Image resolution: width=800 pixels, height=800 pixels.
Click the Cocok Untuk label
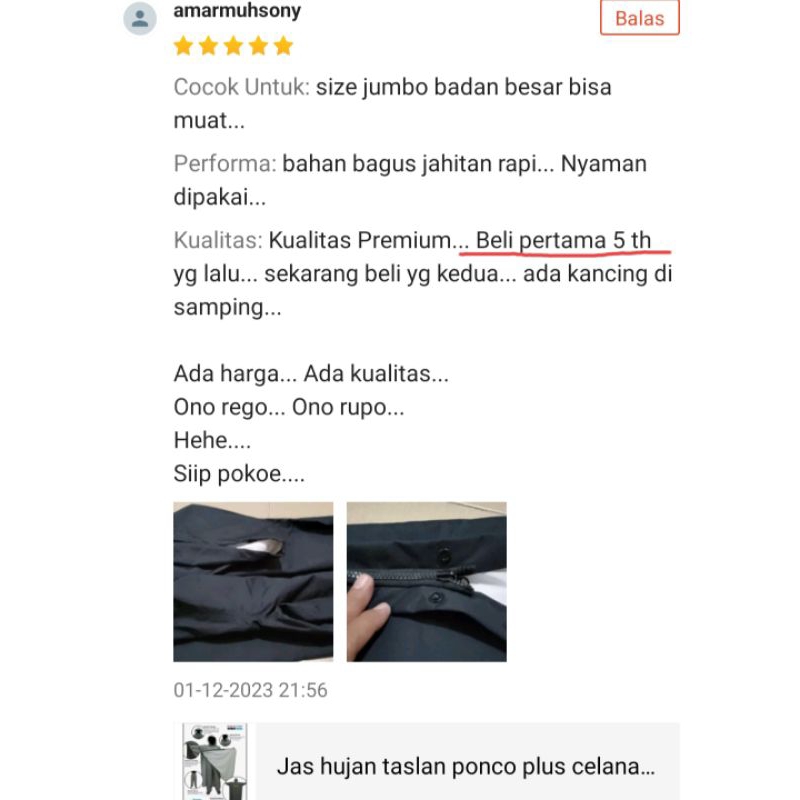(242, 87)
